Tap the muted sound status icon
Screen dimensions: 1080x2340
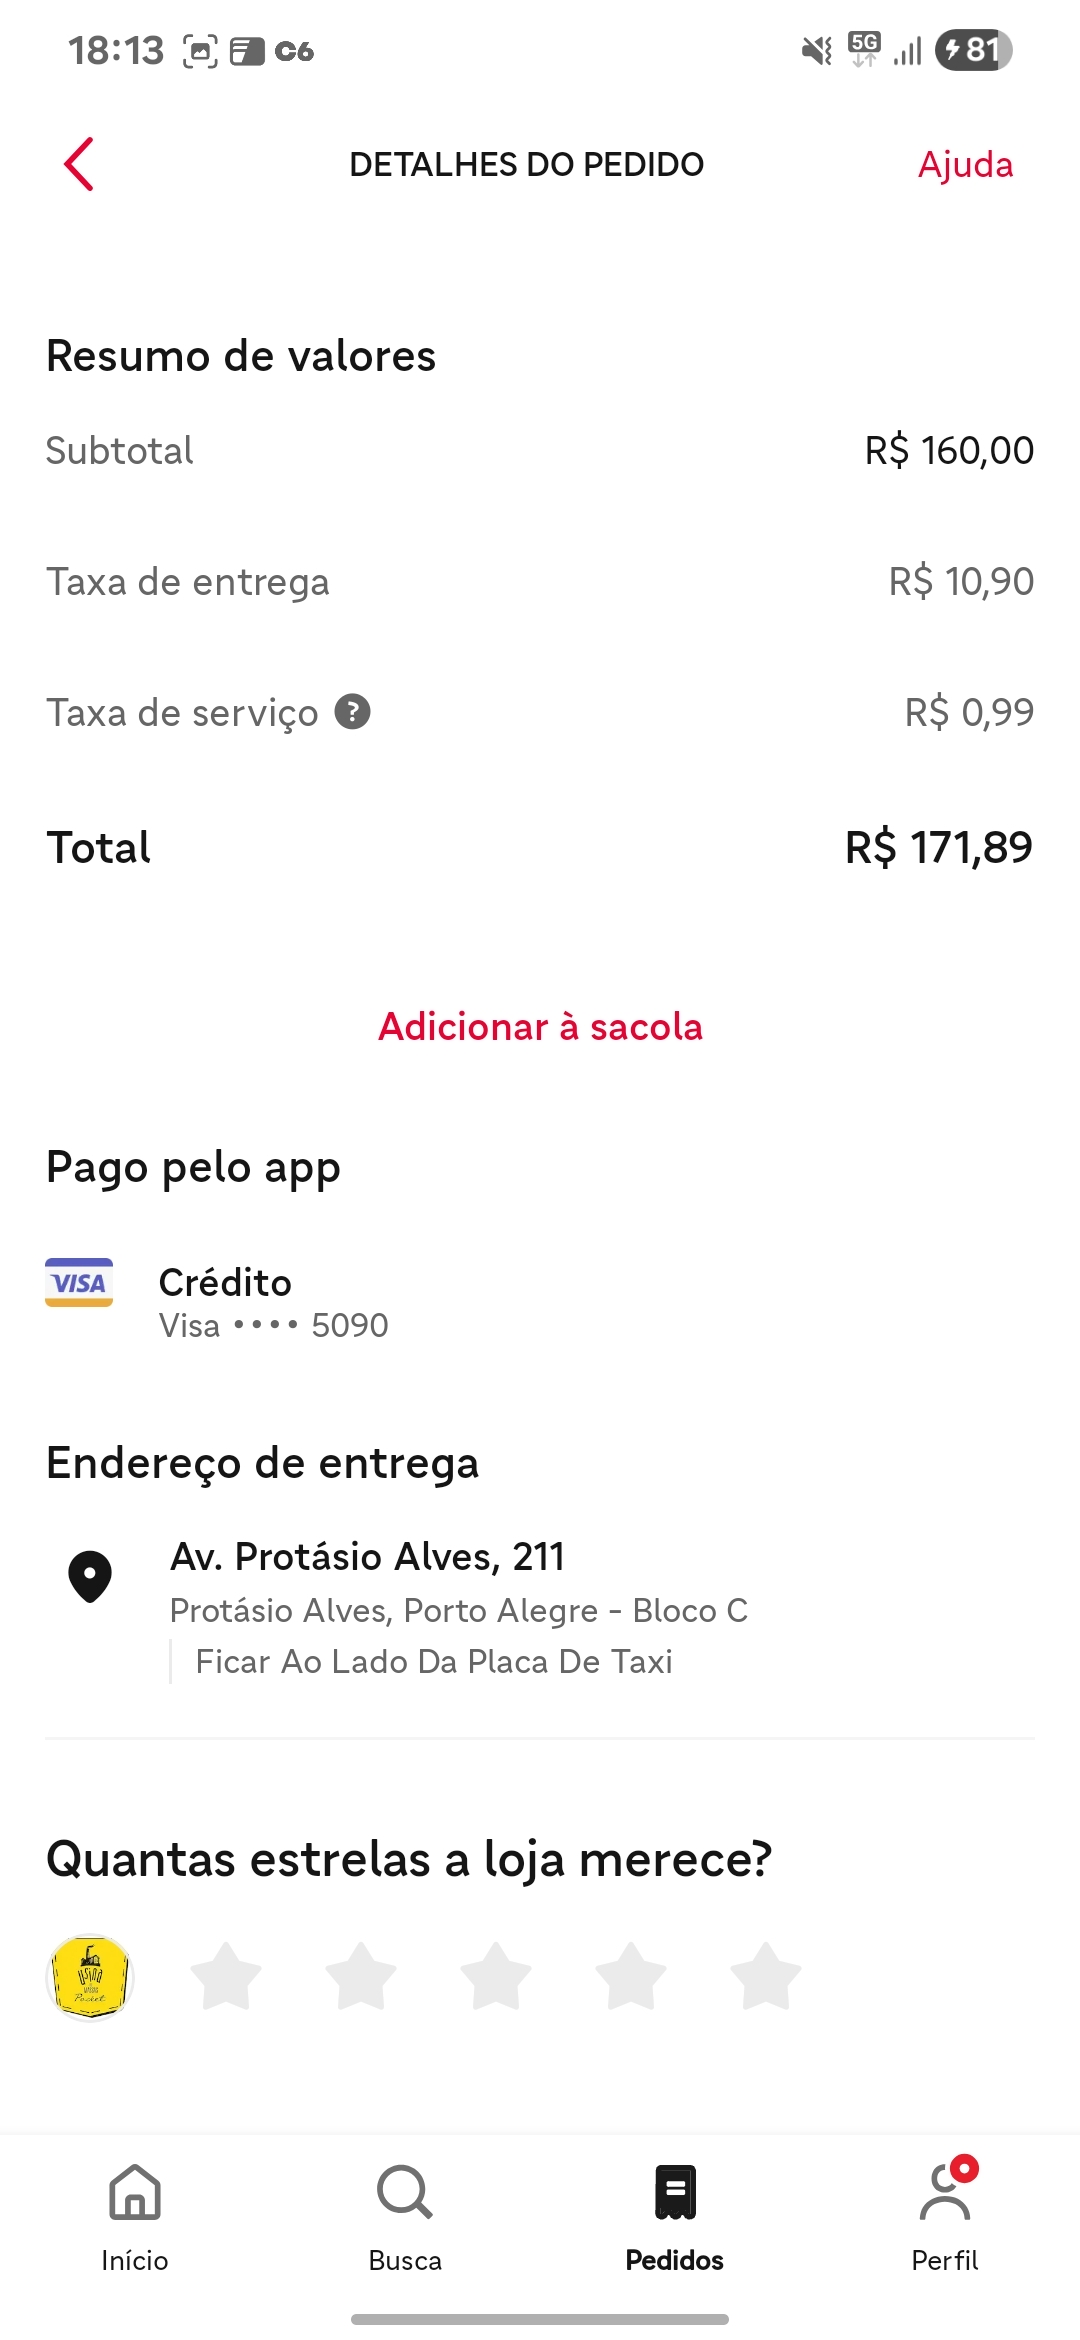(817, 50)
